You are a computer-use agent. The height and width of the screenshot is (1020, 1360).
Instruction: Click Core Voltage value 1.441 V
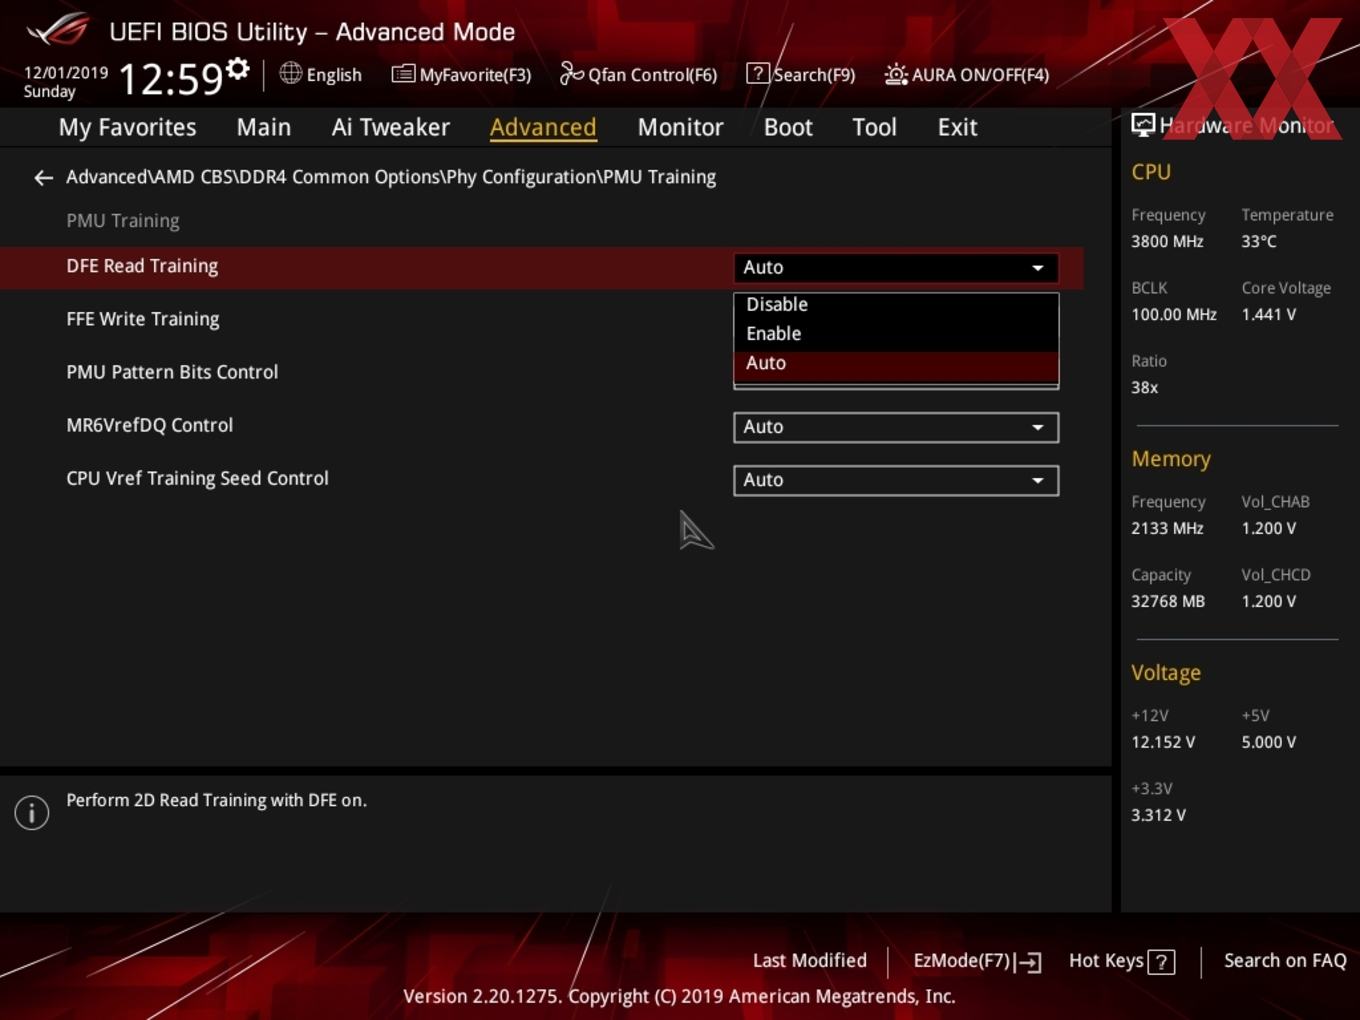point(1268,315)
